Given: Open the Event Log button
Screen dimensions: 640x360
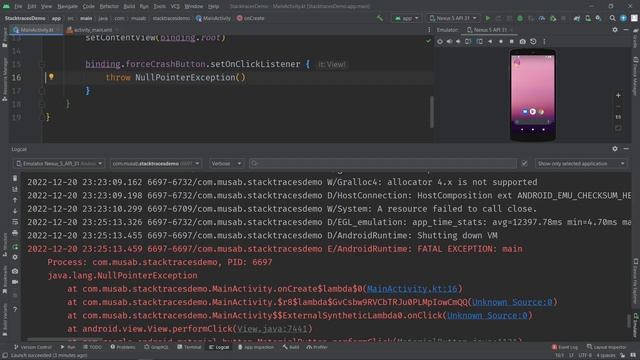Looking at the screenshot, I should point(564,347).
